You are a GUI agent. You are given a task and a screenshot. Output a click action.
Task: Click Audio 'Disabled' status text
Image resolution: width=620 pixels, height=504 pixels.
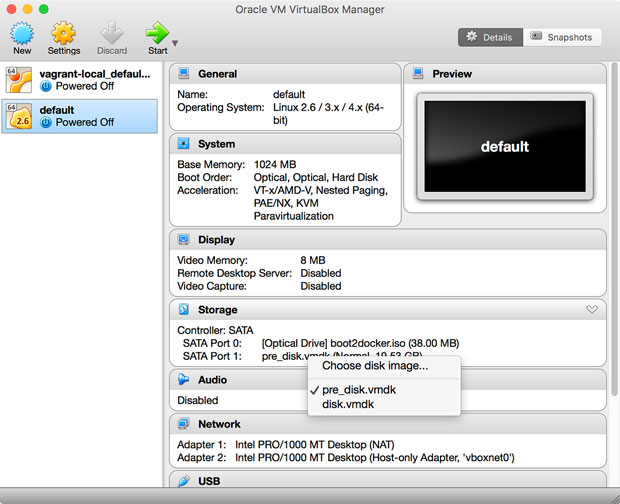[x=197, y=400]
